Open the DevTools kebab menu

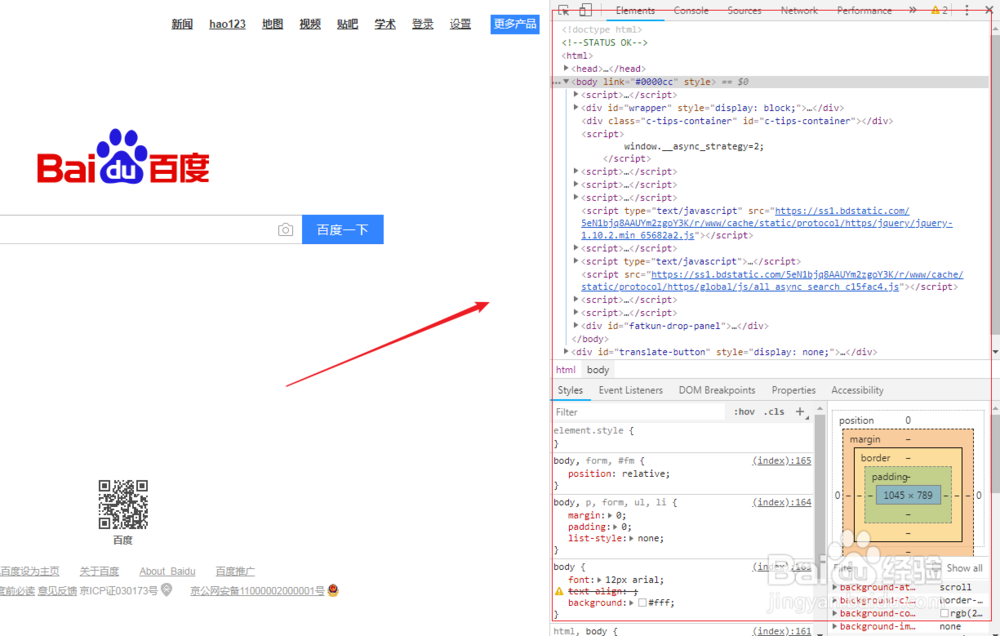967,10
